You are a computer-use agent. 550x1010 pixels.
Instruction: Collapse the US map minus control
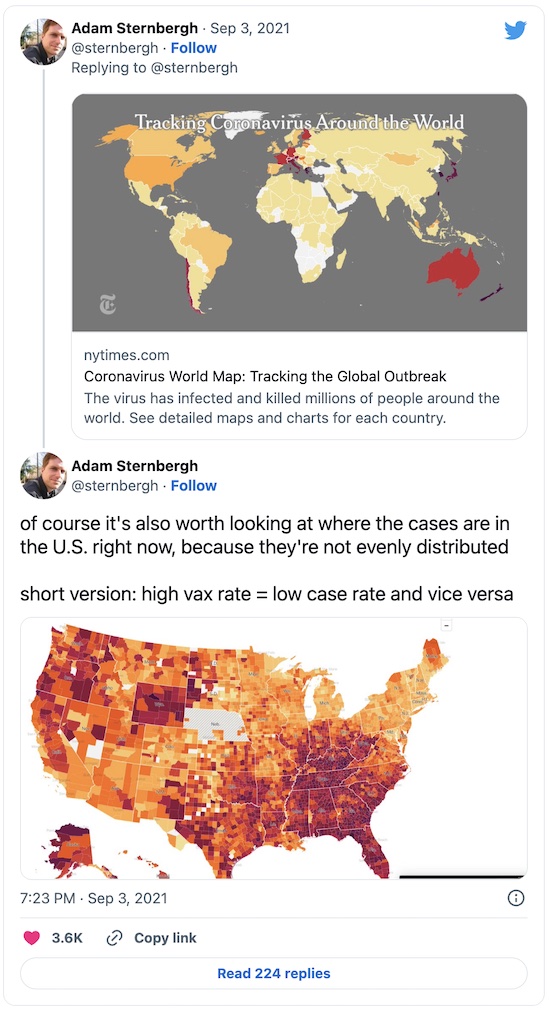pyautogui.click(x=446, y=624)
